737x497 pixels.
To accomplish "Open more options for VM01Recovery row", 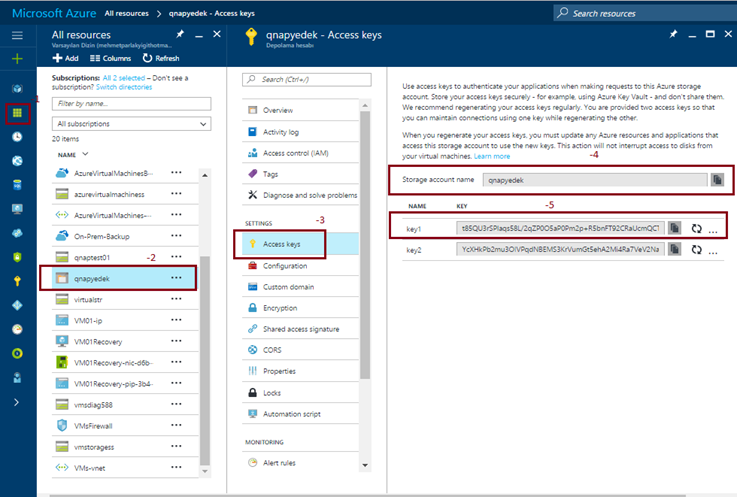I will (176, 341).
